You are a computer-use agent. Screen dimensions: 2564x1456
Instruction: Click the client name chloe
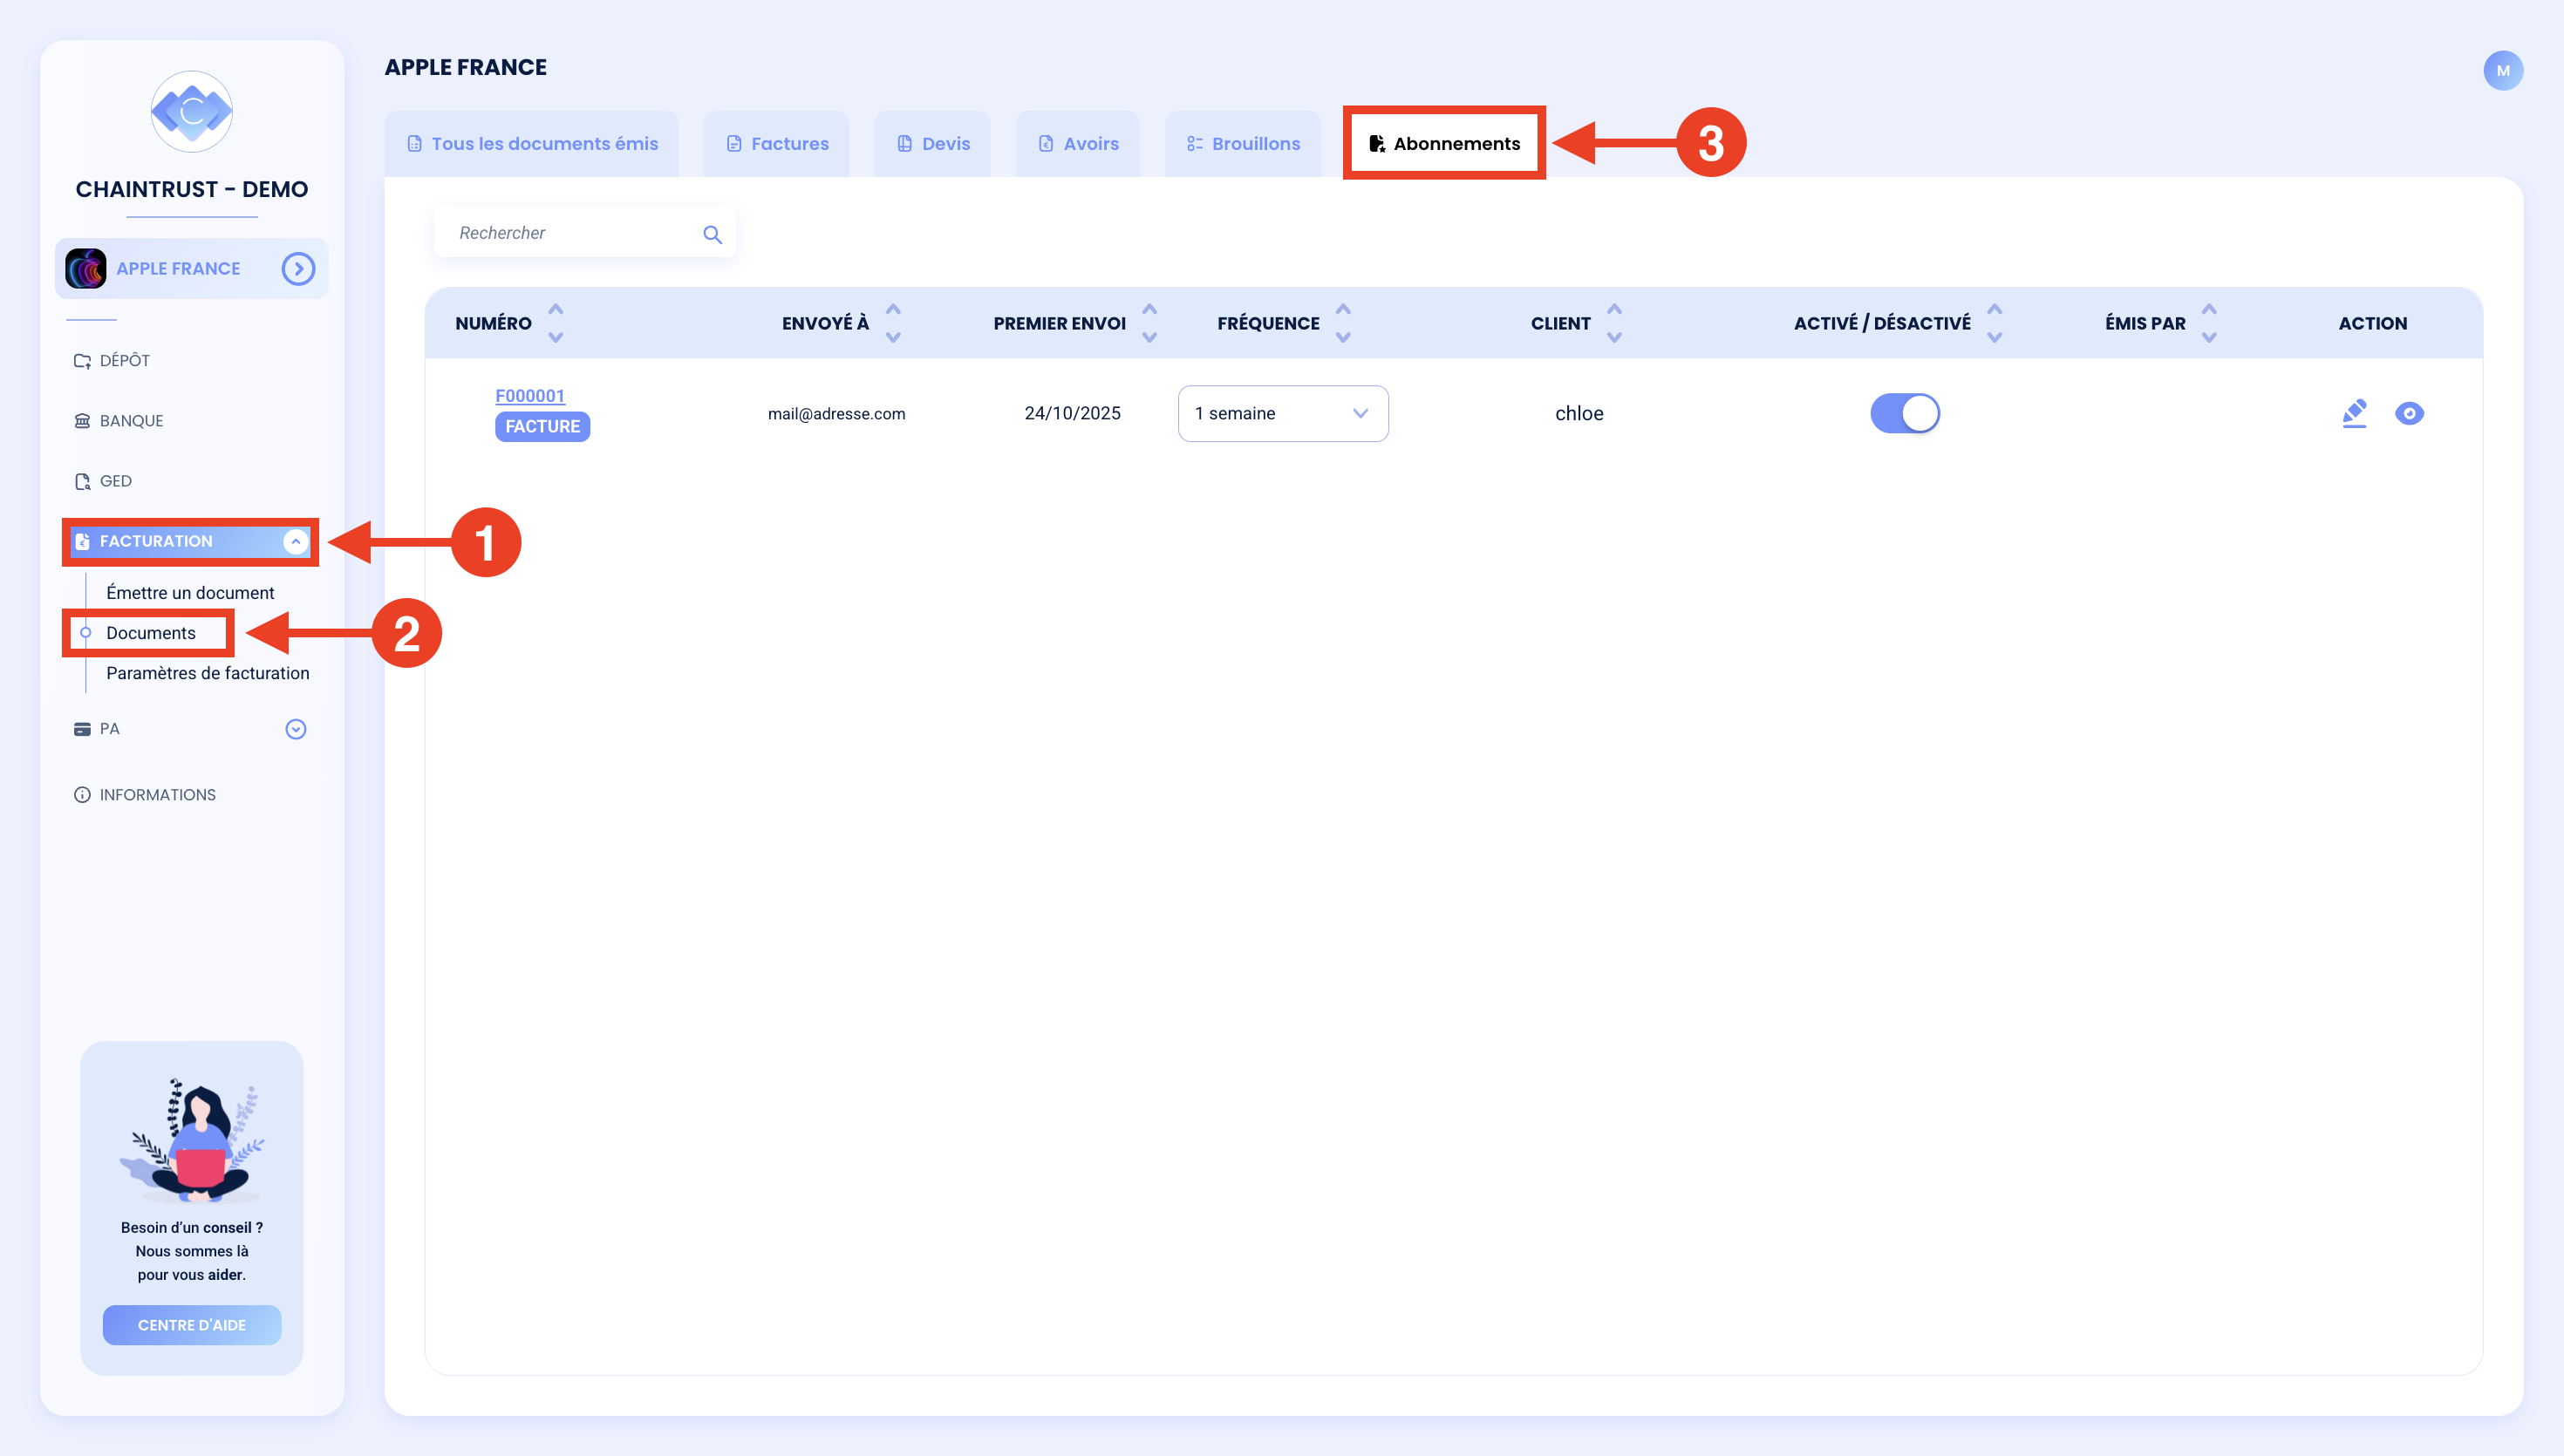tap(1579, 414)
